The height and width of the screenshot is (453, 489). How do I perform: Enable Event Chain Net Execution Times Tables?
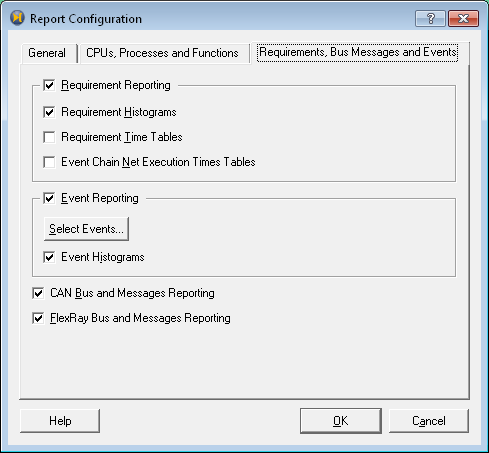coord(49,162)
